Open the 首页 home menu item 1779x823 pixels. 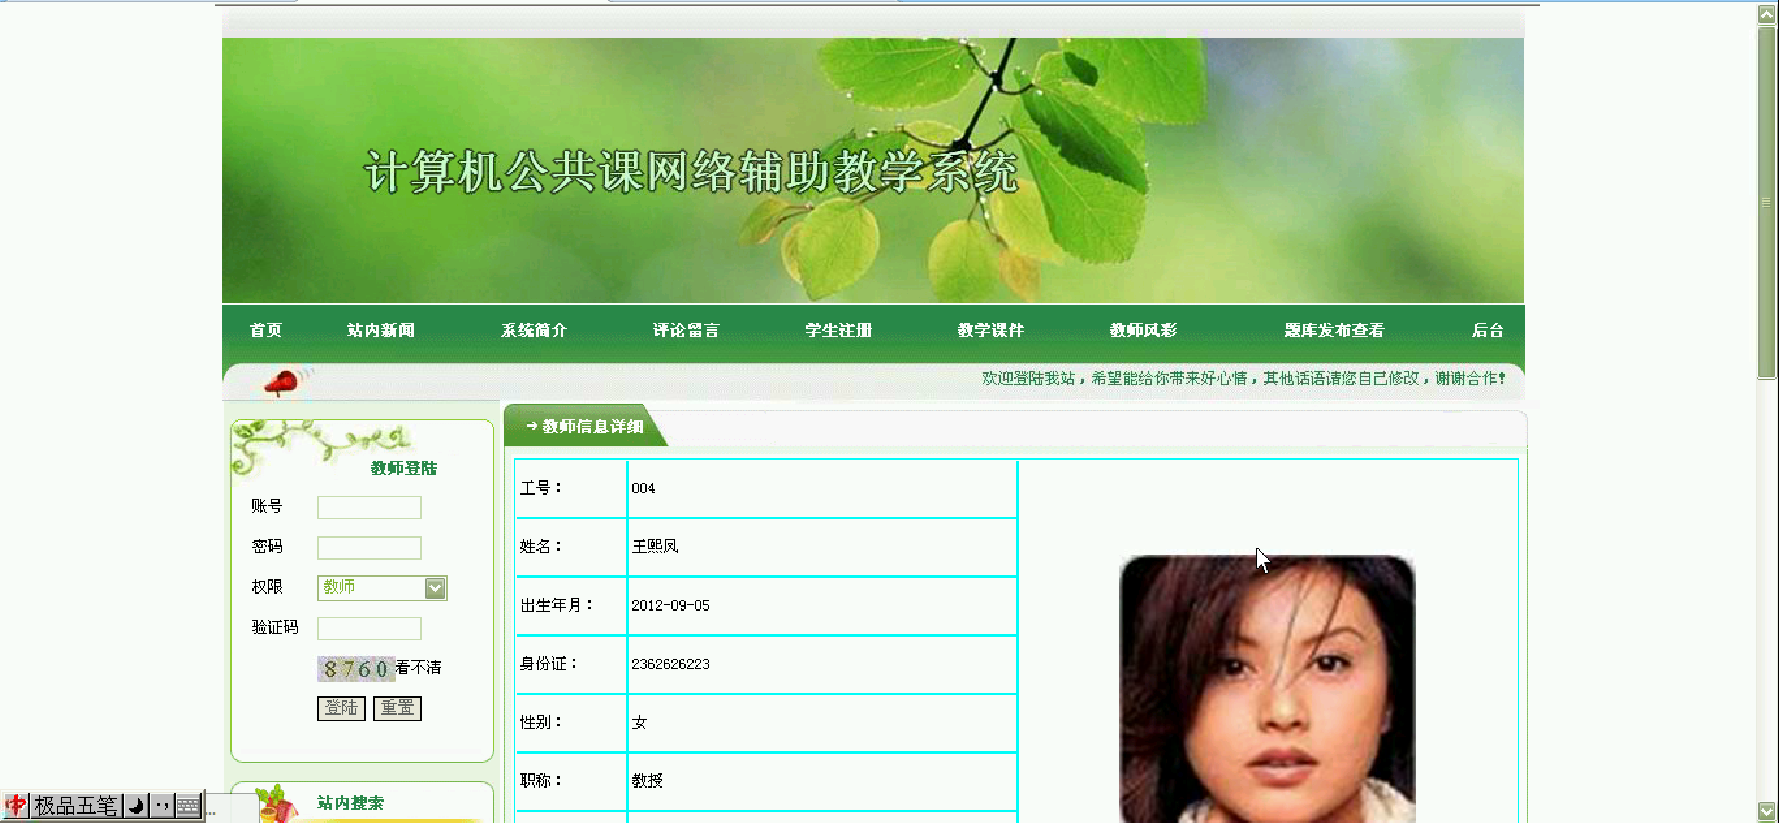[x=266, y=330]
